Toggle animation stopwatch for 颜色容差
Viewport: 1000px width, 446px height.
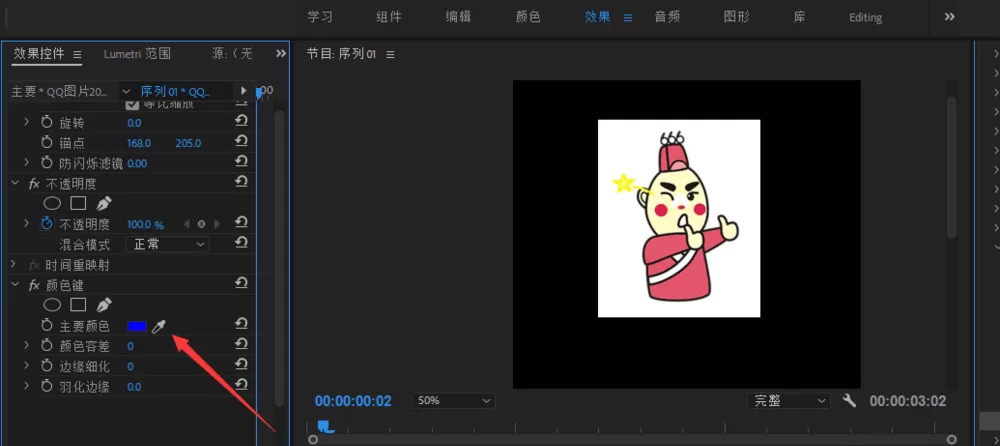(x=47, y=346)
